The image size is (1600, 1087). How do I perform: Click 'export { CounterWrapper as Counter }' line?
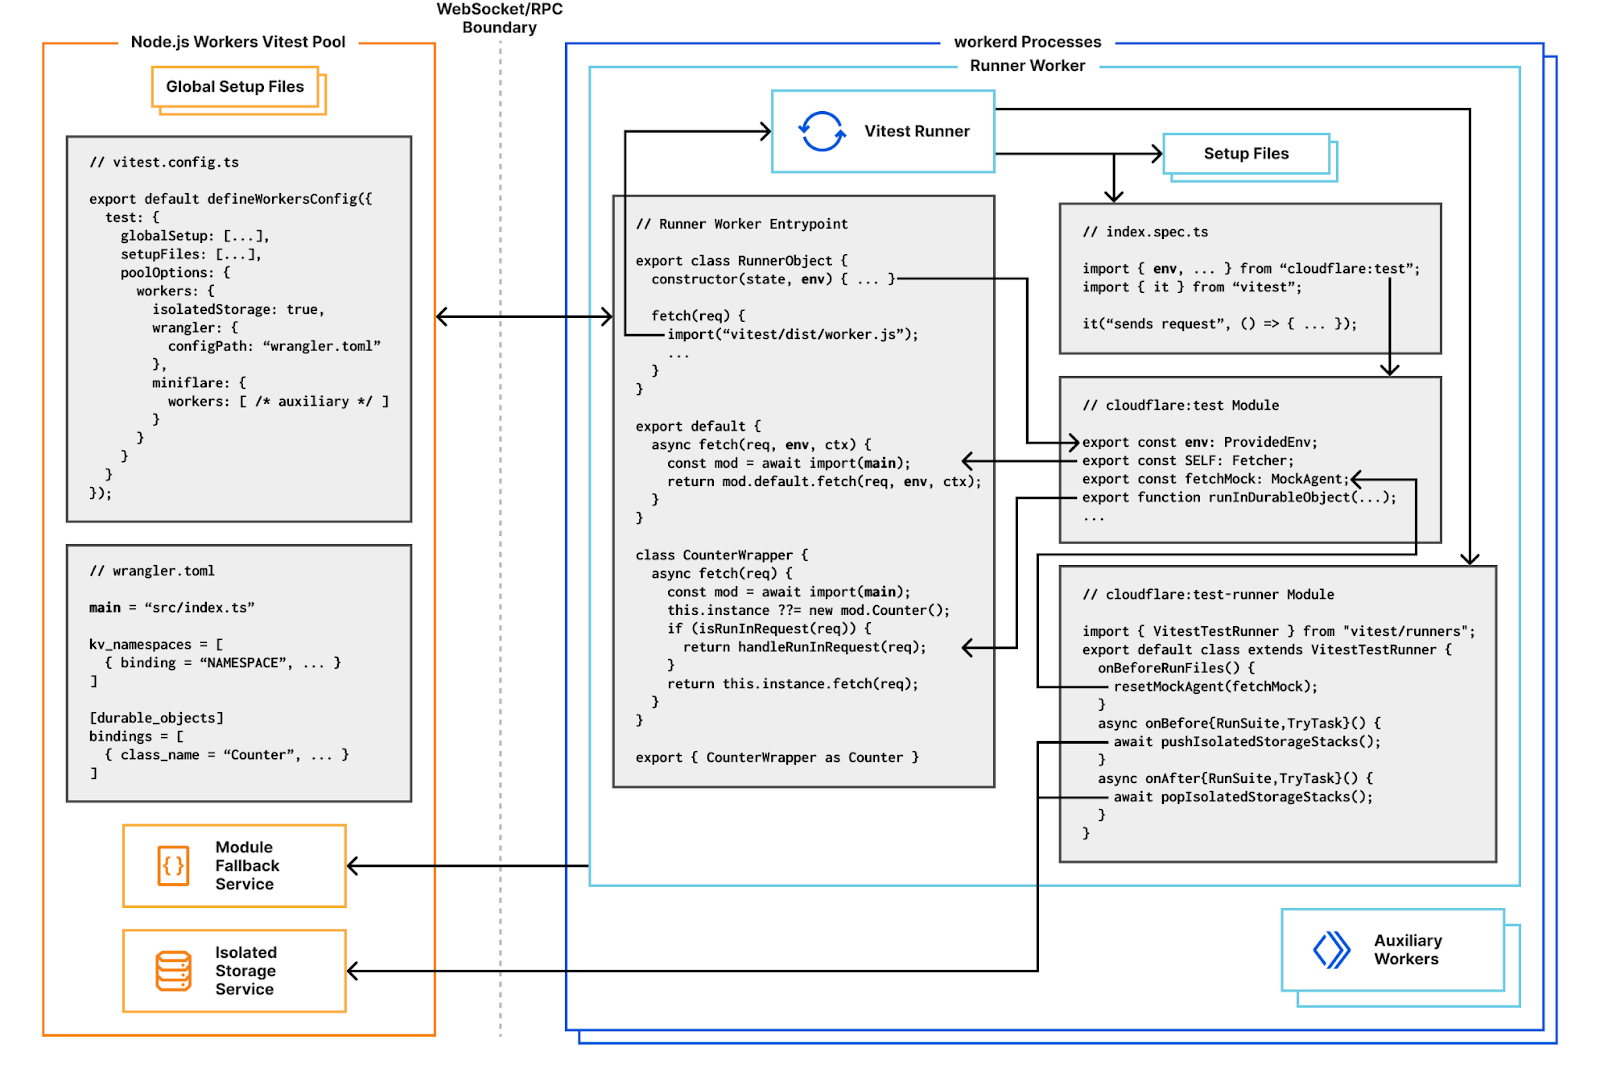tap(777, 758)
